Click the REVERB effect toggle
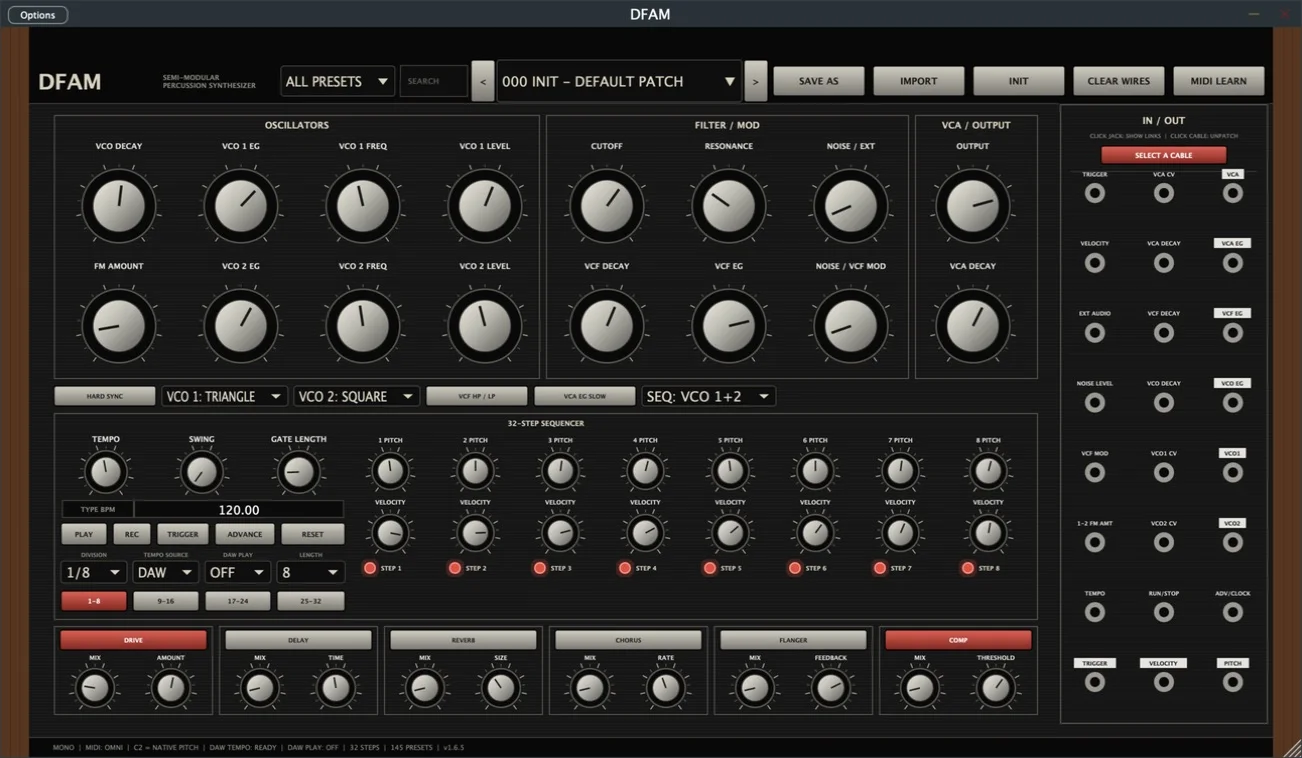Image resolution: width=1302 pixels, height=758 pixels. pyautogui.click(x=463, y=640)
